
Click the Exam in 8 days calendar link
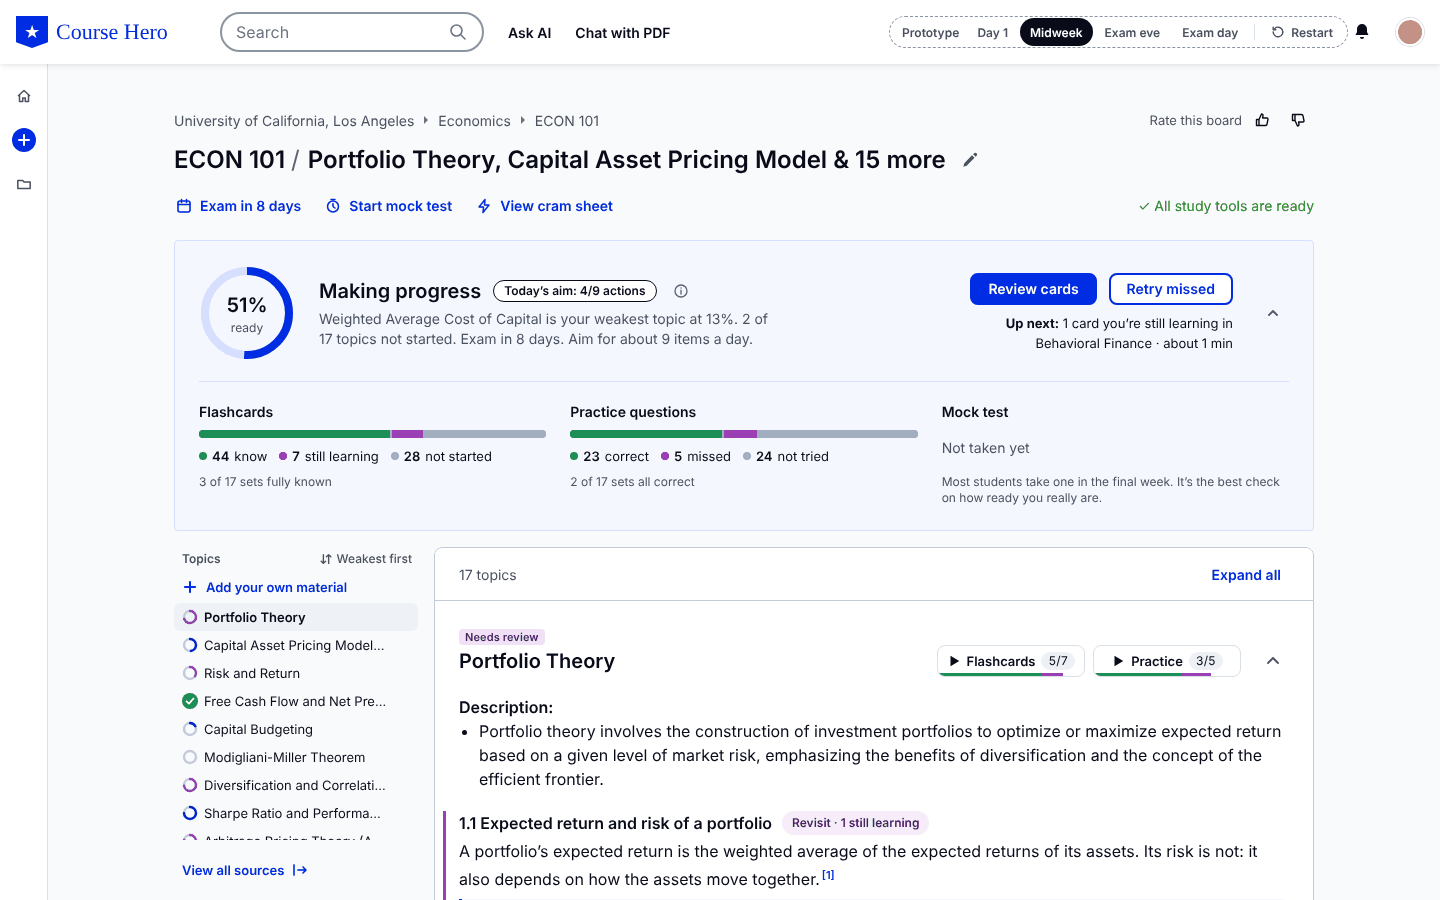pos(239,206)
